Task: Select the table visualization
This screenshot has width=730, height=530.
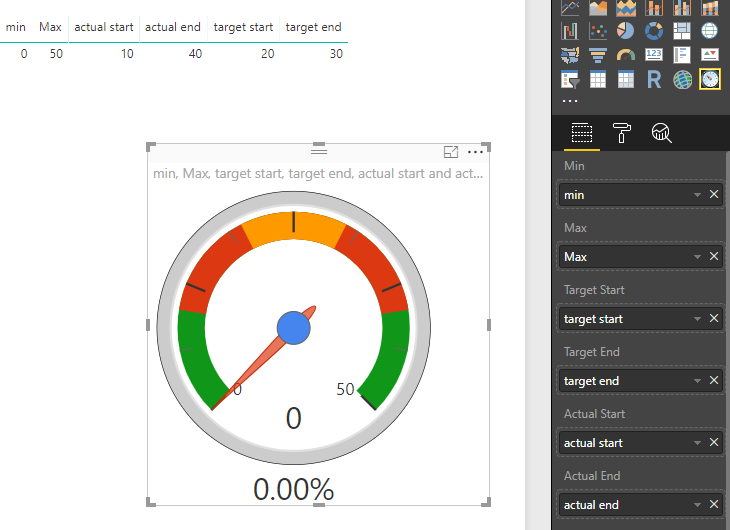Action: (598, 80)
